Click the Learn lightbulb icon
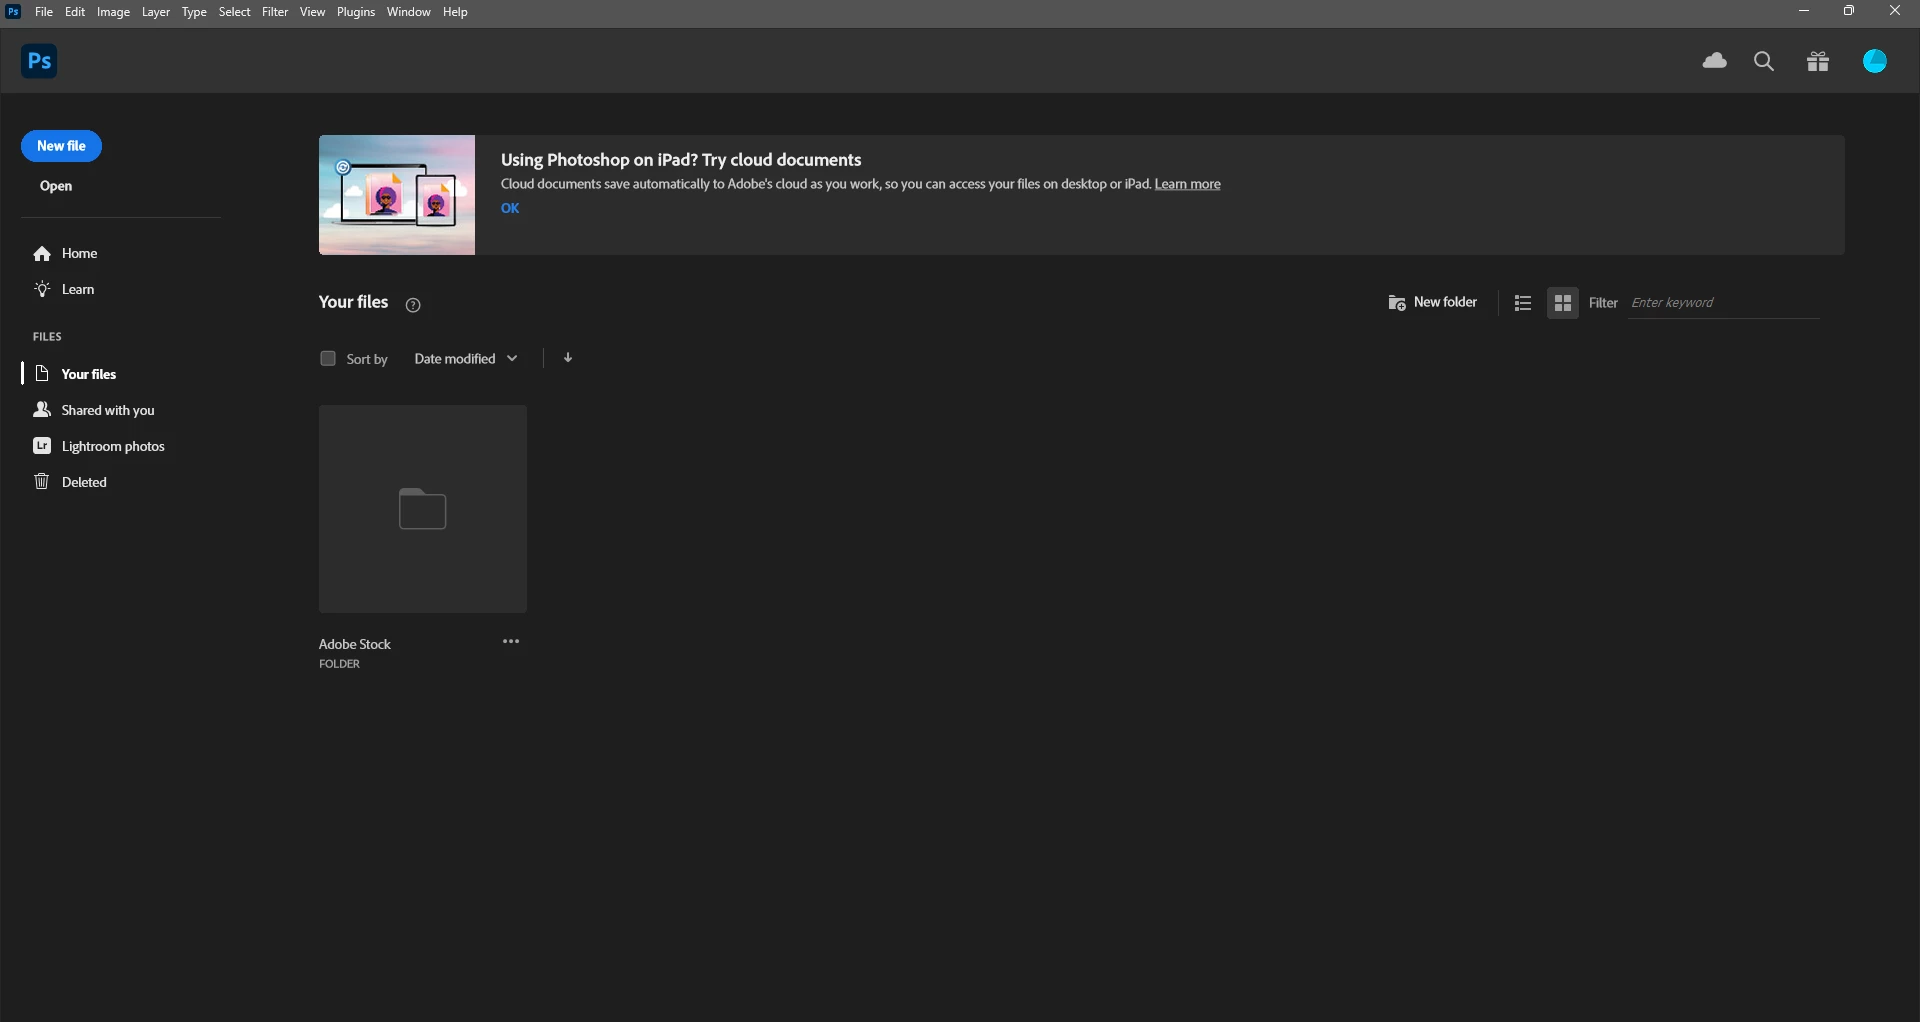This screenshot has height=1022, width=1920. (42, 289)
